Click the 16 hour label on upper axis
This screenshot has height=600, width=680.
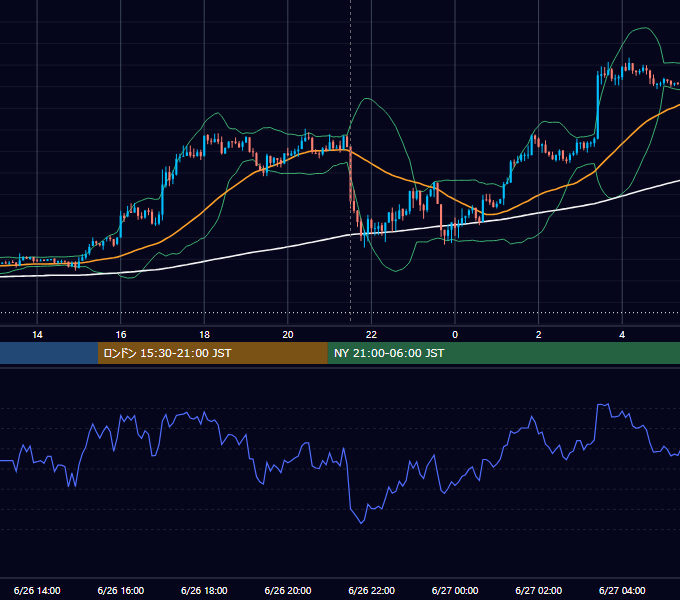(121, 335)
